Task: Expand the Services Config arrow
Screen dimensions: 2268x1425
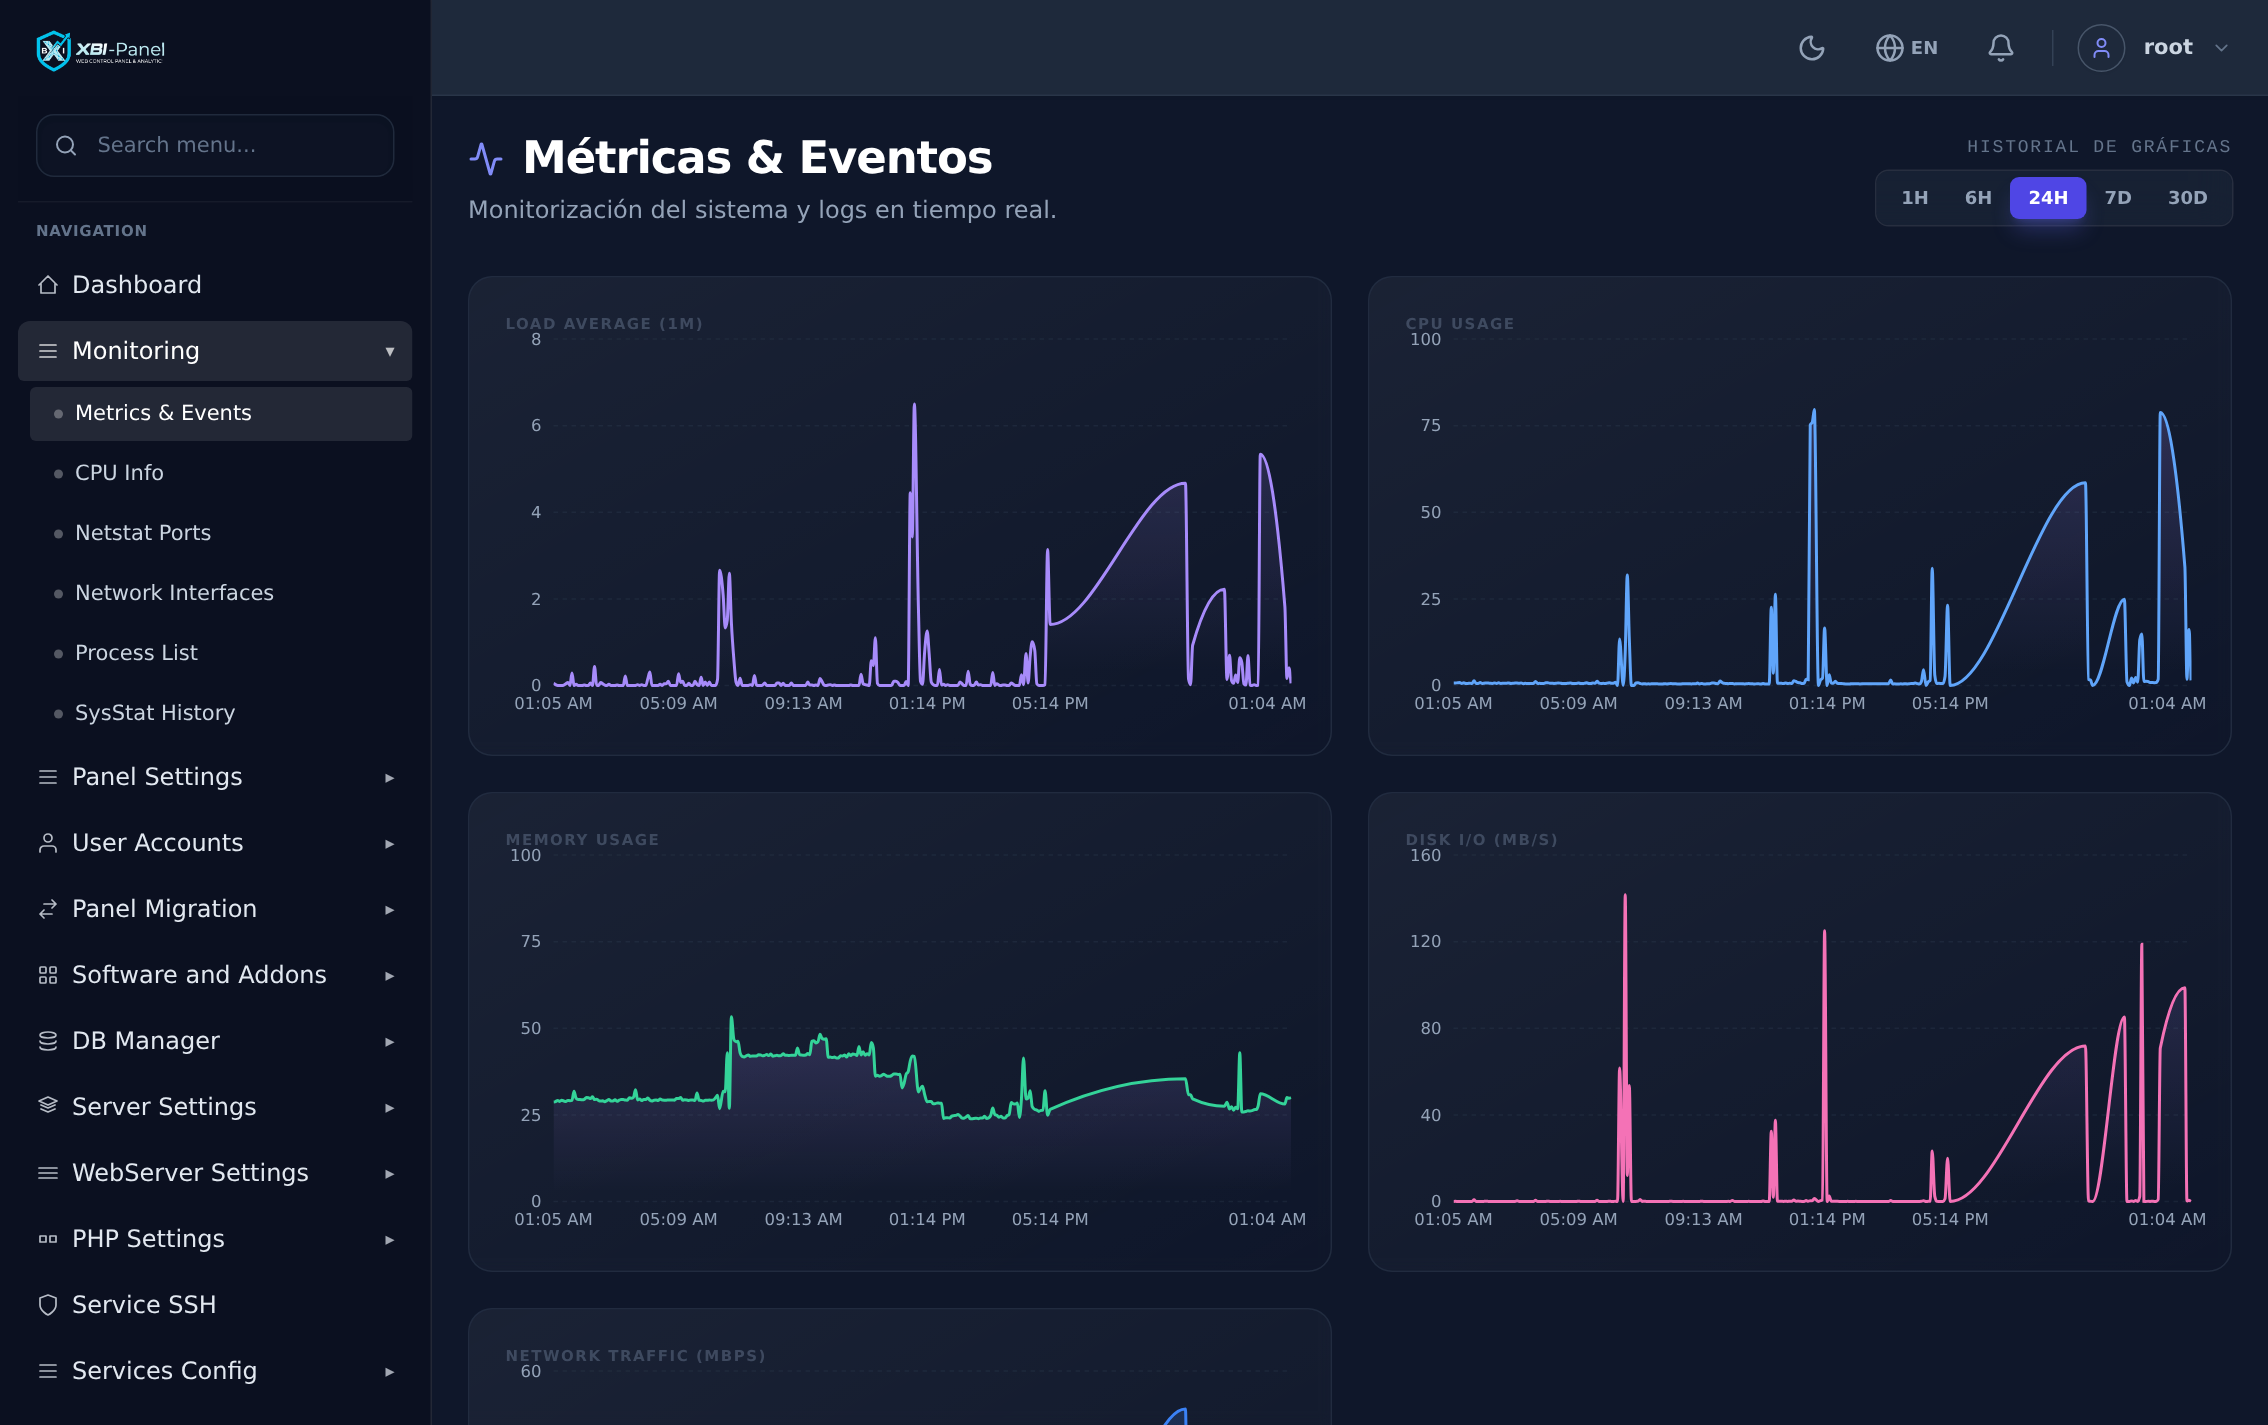Action: [389, 1372]
